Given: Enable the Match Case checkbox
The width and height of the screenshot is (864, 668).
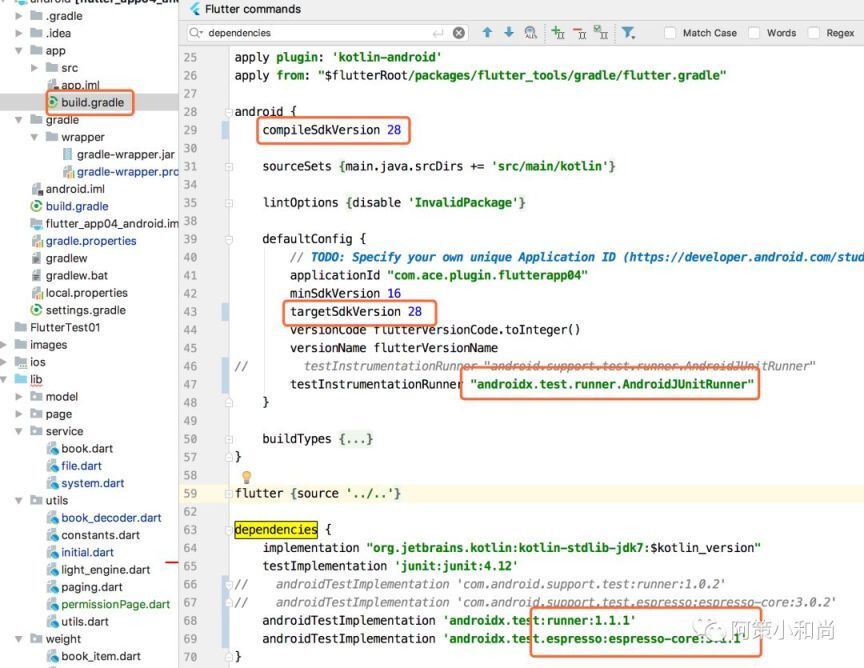Looking at the screenshot, I should [x=670, y=33].
